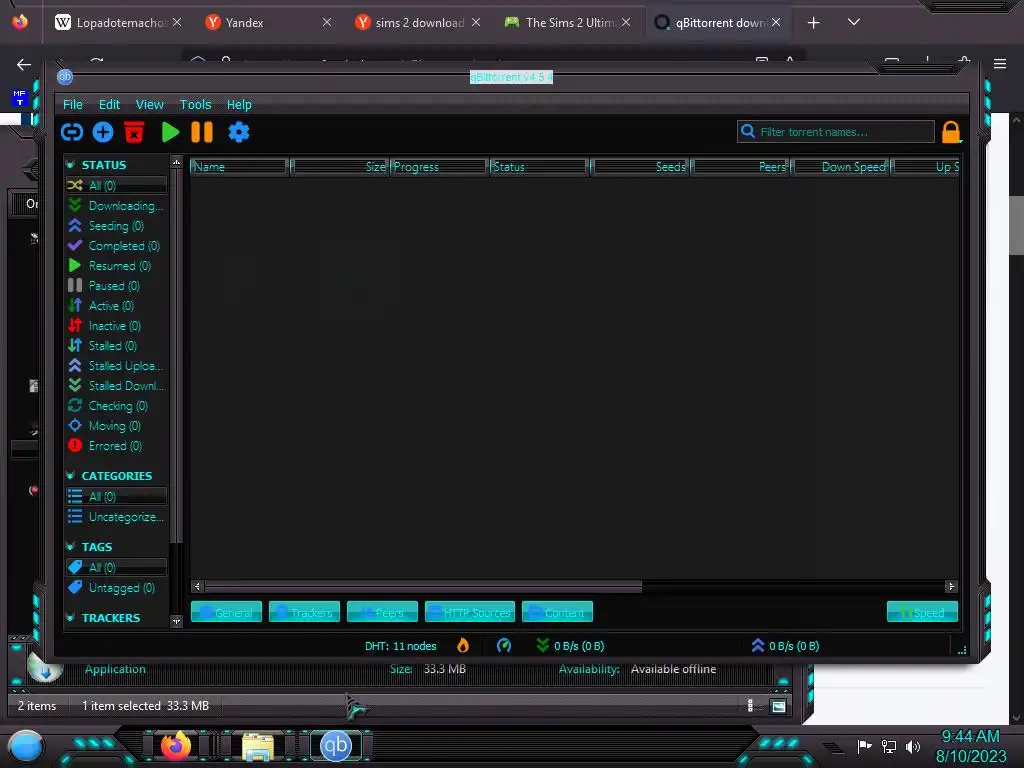
Task: Select the Inactive (0) filter
Action: point(116,326)
